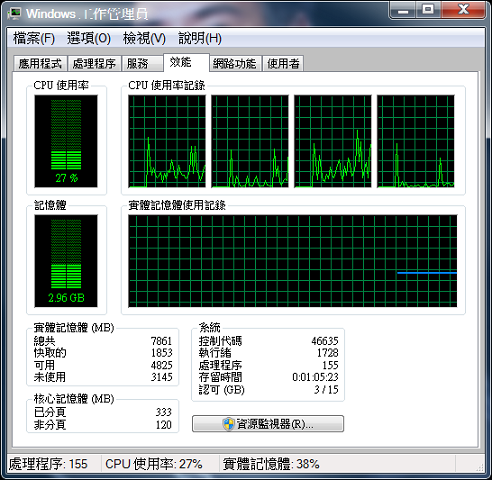Click the 執行緒 value 1728
The width and height of the screenshot is (492, 480).
[x=328, y=353]
